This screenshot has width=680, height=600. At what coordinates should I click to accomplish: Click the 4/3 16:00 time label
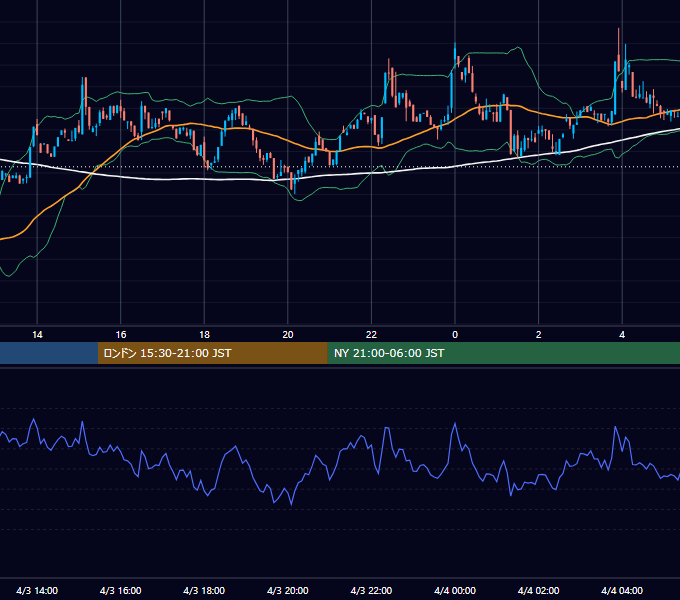pyautogui.click(x=121, y=590)
